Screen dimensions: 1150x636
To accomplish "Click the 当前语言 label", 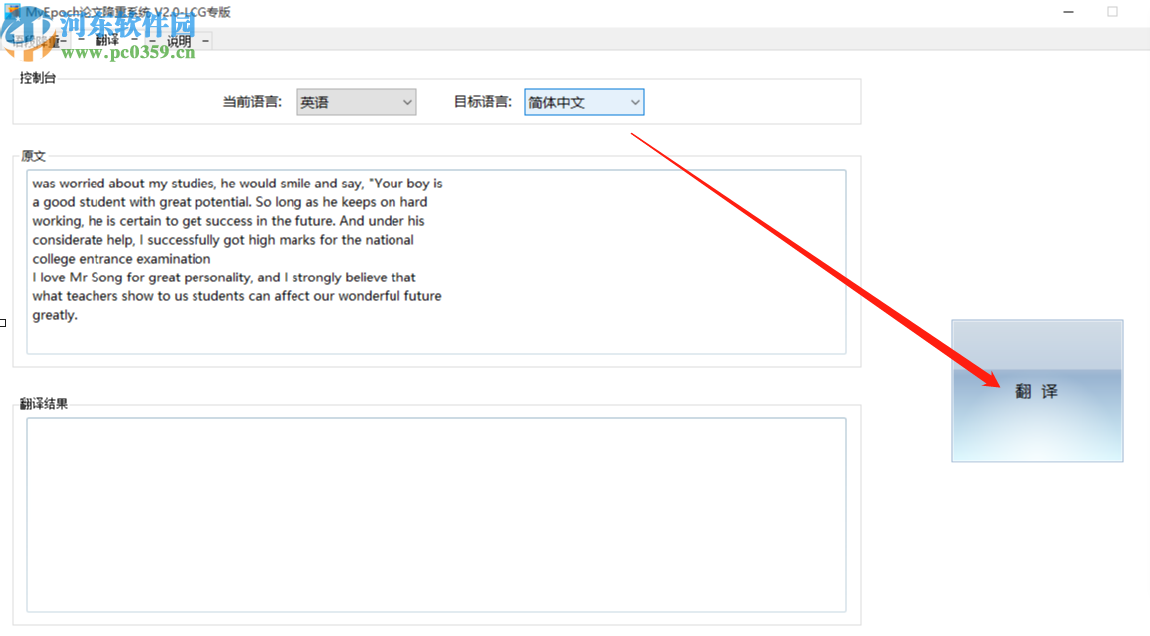I will (252, 102).
